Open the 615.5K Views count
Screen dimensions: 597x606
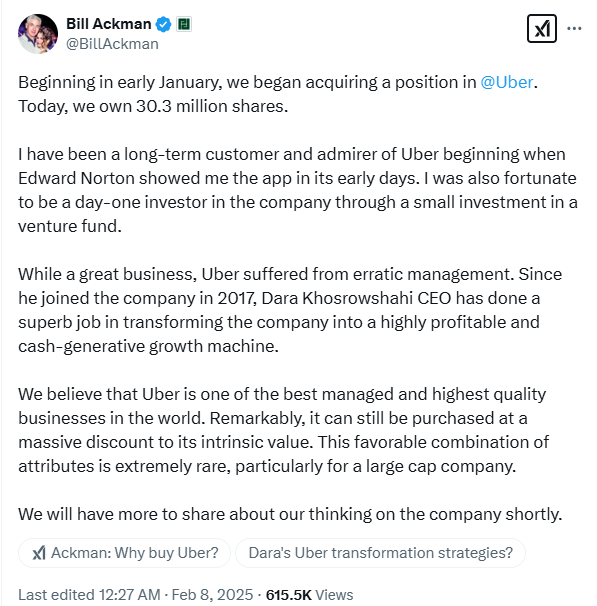click(x=309, y=595)
